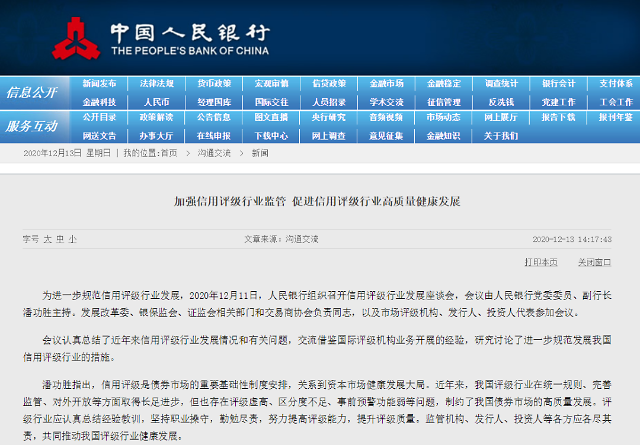Screen dimensions: 640x445
Task: Open 下载中心 page
Action: (271, 136)
